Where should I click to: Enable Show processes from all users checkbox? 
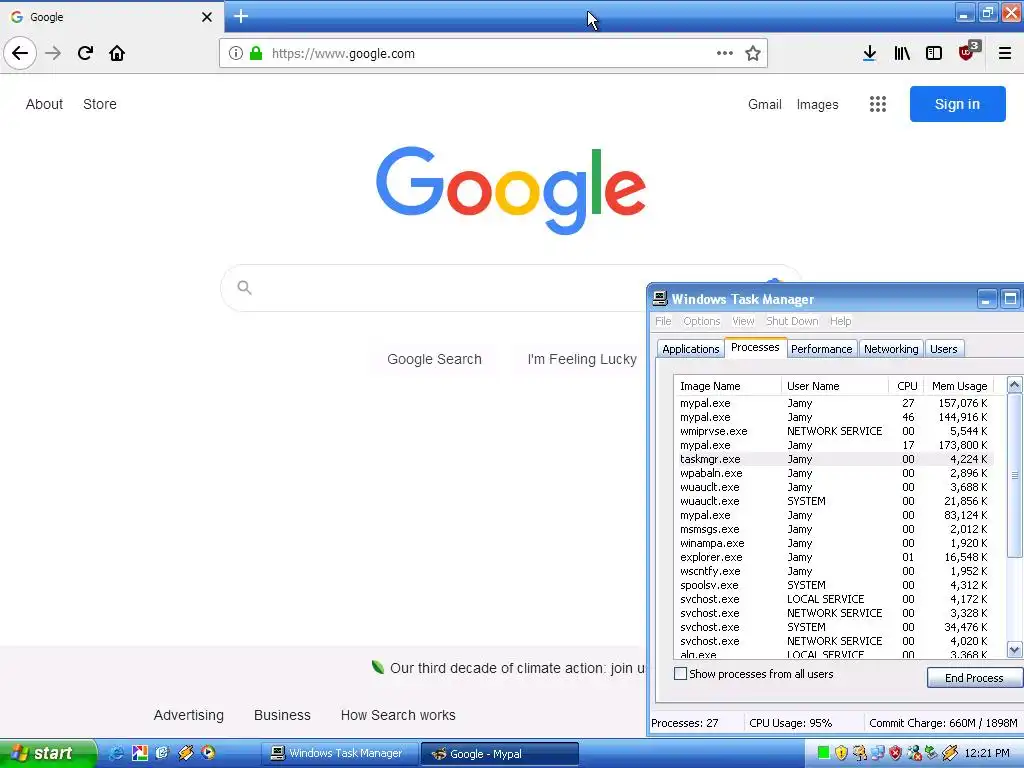pyautogui.click(x=680, y=674)
